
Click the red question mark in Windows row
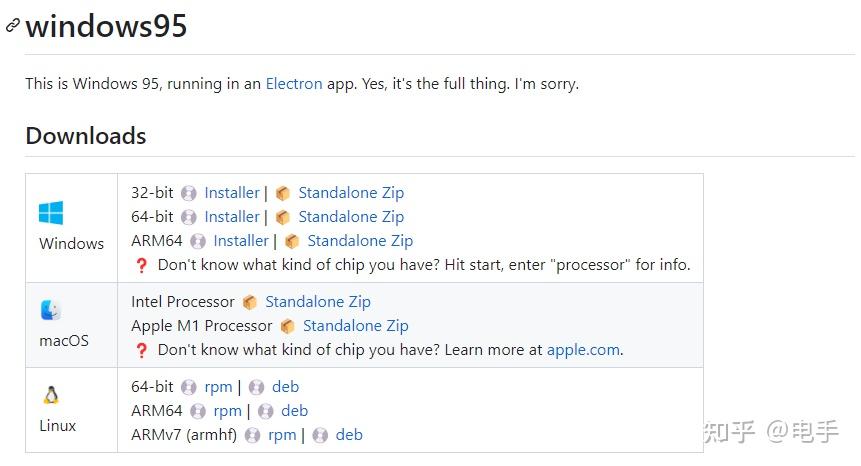pyautogui.click(x=141, y=266)
